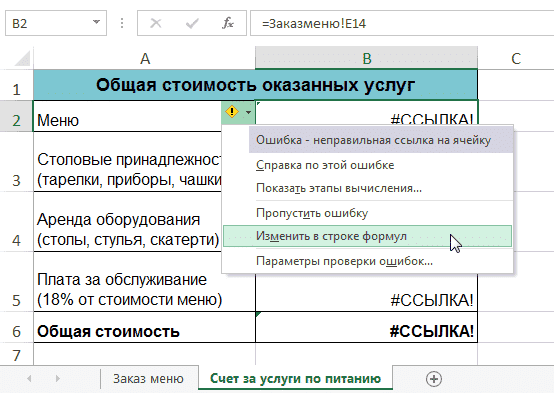The height and width of the screenshot is (393, 554).
Task: Click the Enter checkmark formula button
Action: point(192,23)
